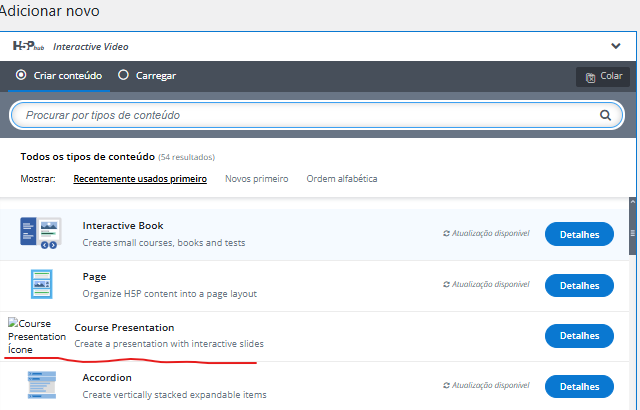Focus the Procurar por tipos de conteúdo field
Screen dimensions: 640x410
click(x=300, y=115)
